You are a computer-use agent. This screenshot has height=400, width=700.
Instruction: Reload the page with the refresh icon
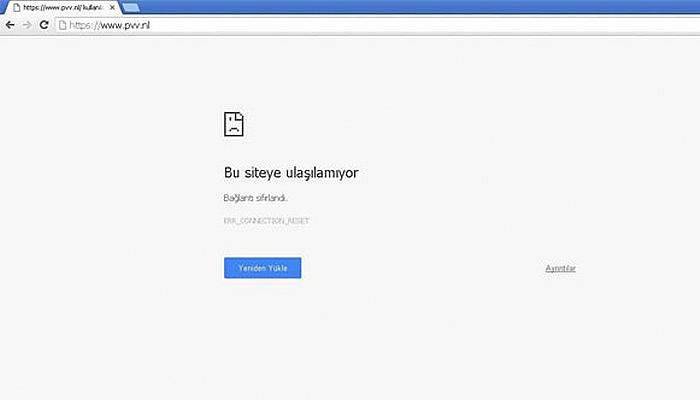[x=44, y=25]
